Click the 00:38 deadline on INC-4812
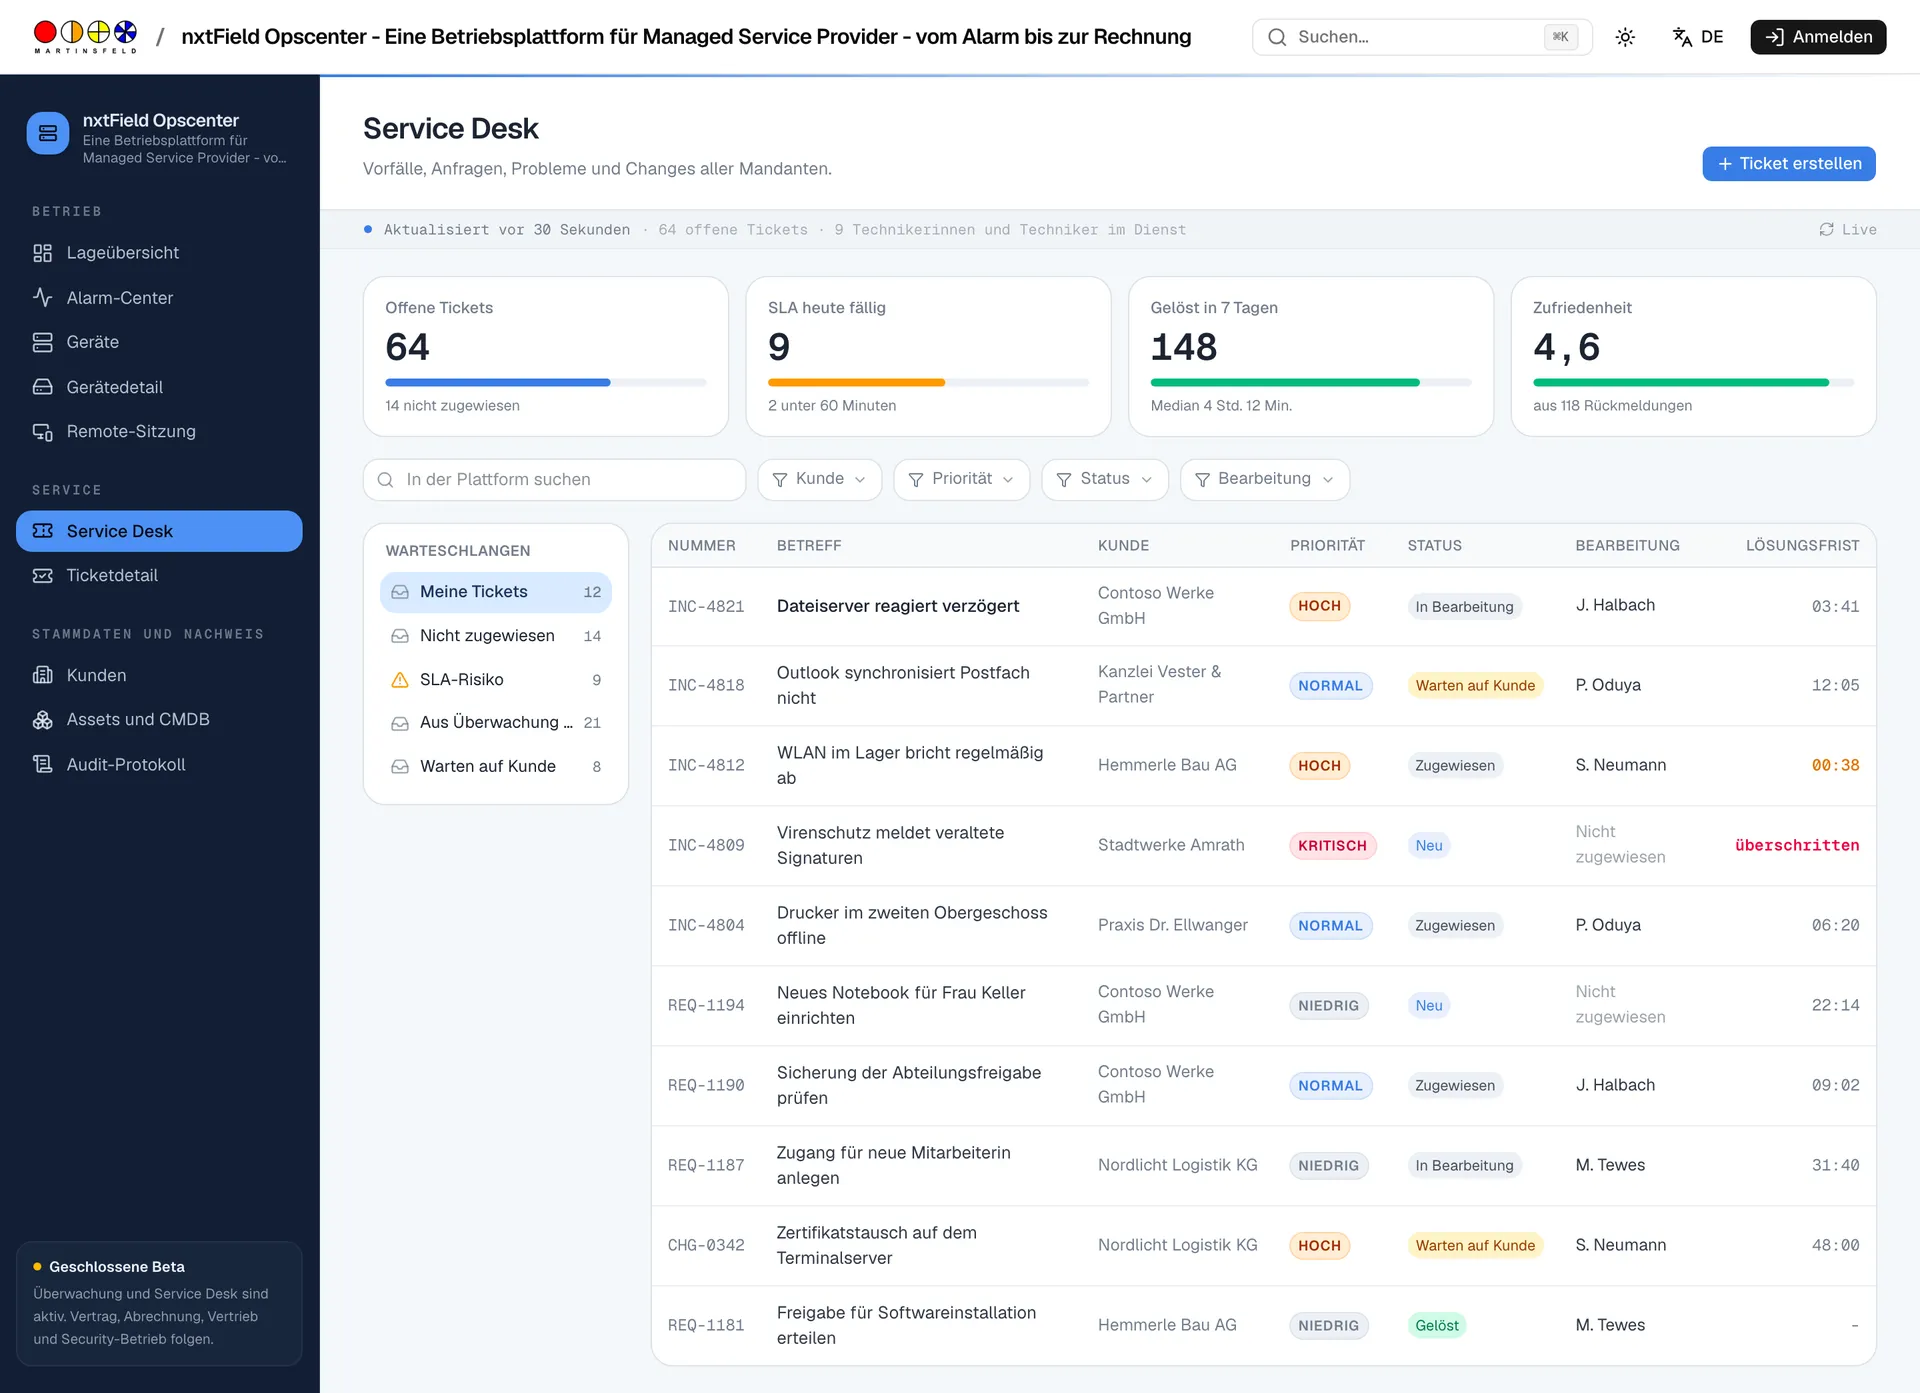This screenshot has height=1393, width=1920. 1835,766
